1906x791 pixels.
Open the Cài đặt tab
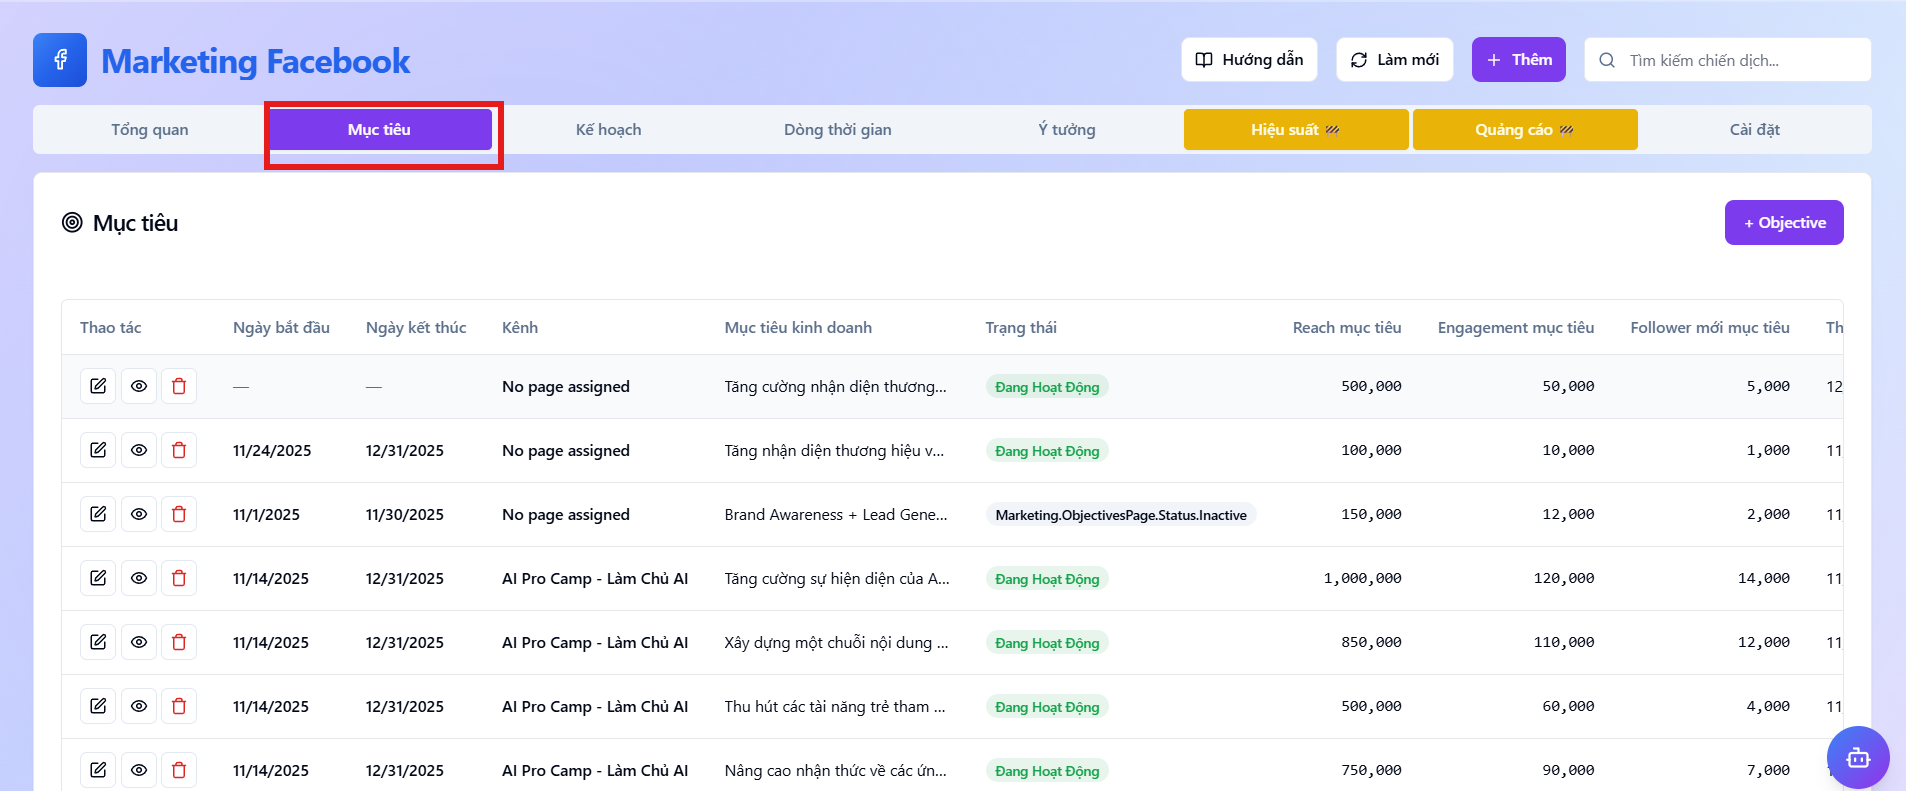pos(1755,130)
